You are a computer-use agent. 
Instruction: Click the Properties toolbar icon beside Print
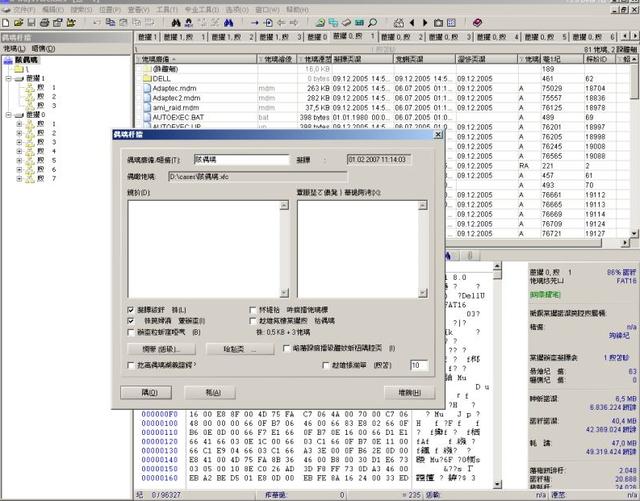coord(58,23)
